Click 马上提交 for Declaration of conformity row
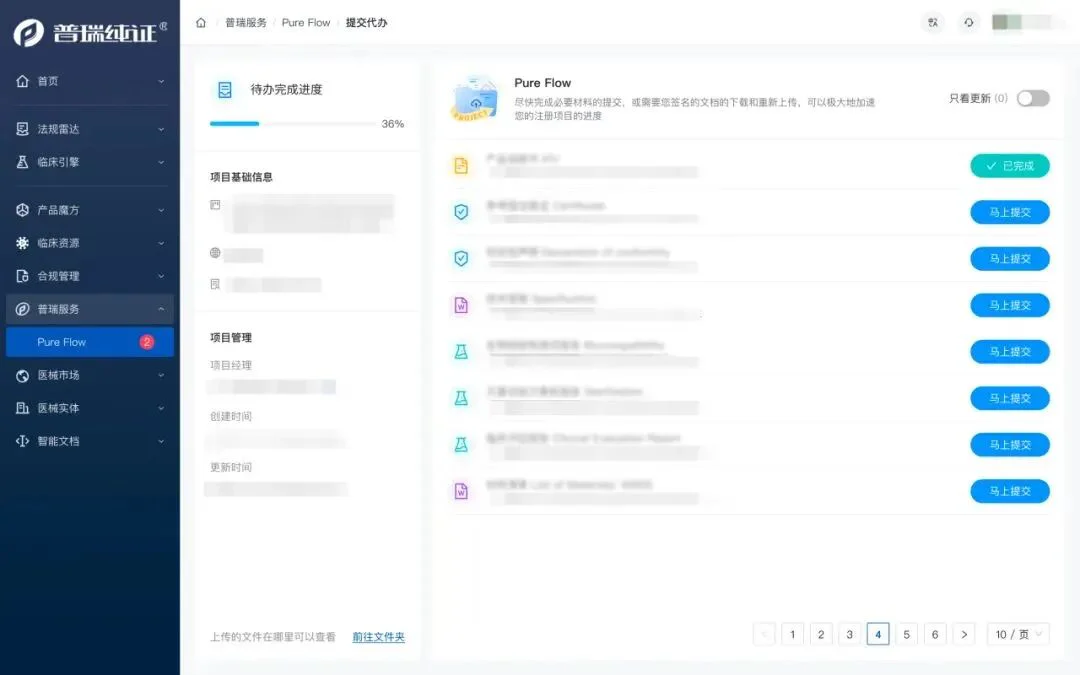The image size is (1080, 675). 1010,259
